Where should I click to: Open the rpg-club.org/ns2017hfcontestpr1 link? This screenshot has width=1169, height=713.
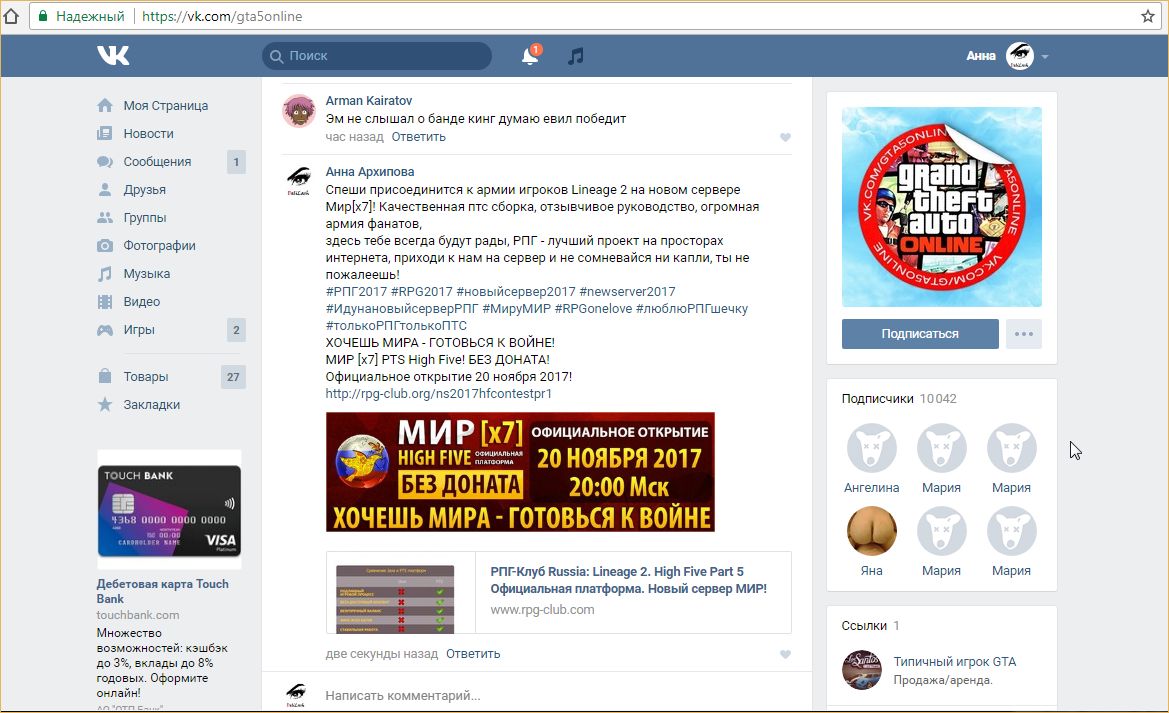pyautogui.click(x=438, y=394)
